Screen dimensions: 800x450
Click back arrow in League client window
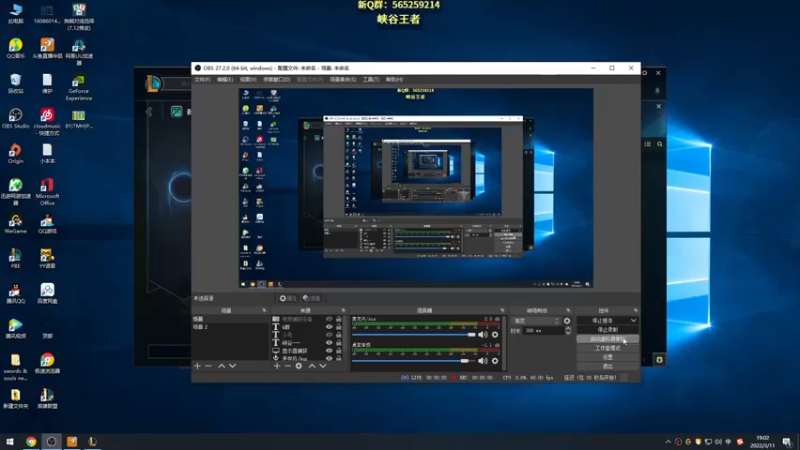click(149, 111)
